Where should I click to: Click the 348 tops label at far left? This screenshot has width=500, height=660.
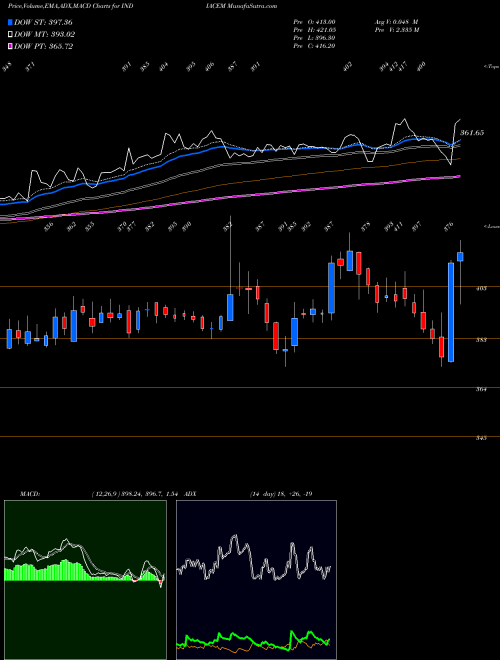pyautogui.click(x=7, y=67)
